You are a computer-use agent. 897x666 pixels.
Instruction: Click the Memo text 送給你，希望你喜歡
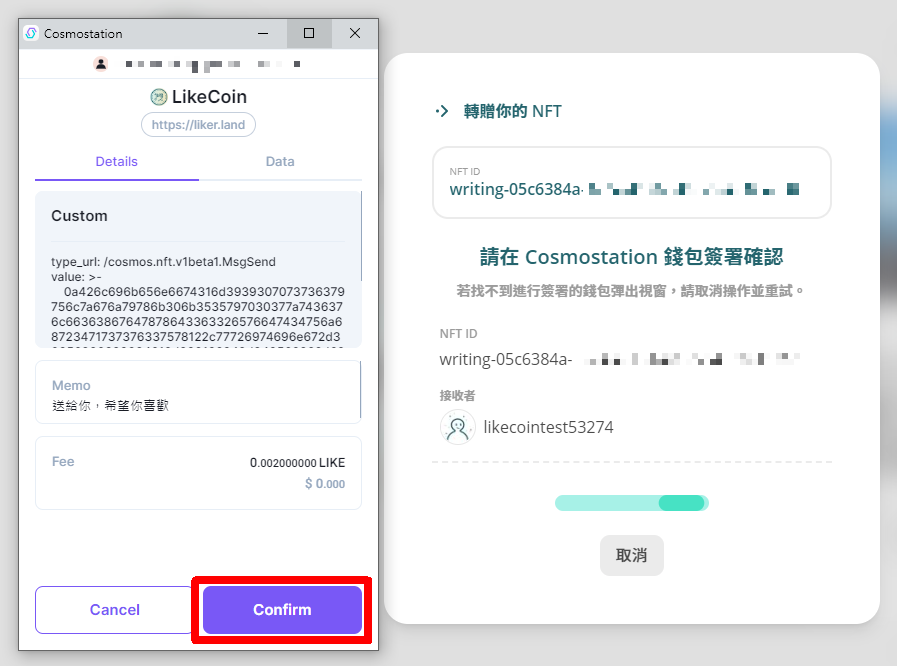coord(110,405)
